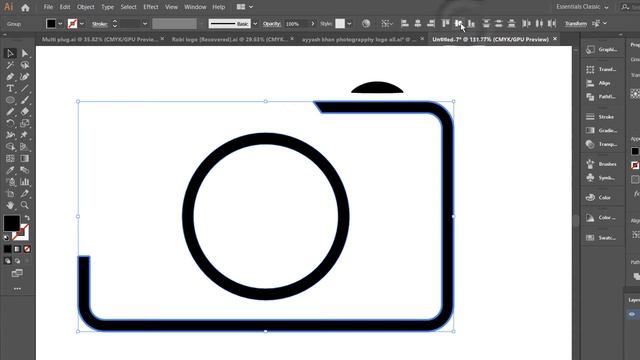The height and width of the screenshot is (360, 640).
Task: Open the Brushes panel
Action: [602, 164]
